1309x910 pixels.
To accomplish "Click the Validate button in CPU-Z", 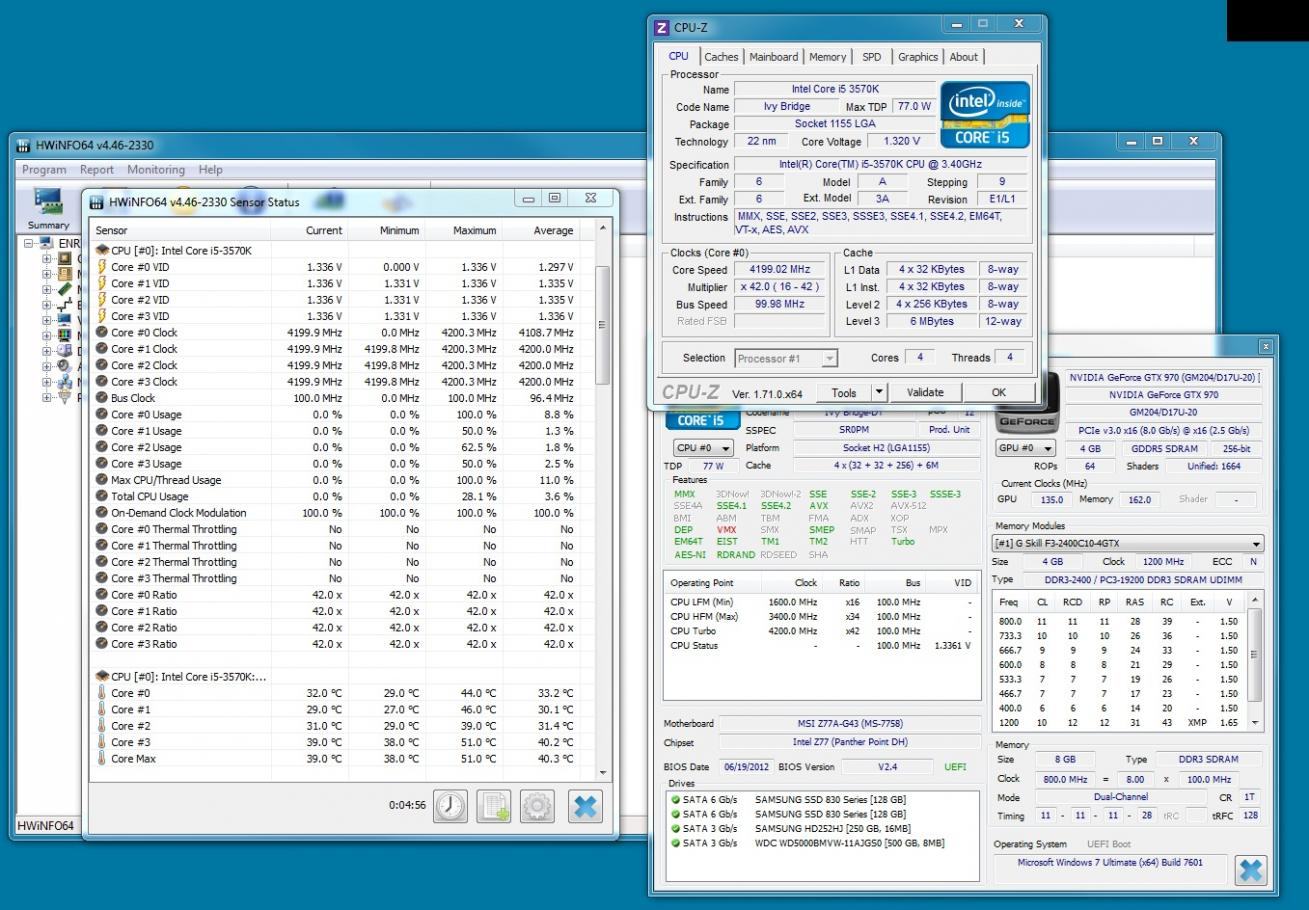I will coord(924,393).
